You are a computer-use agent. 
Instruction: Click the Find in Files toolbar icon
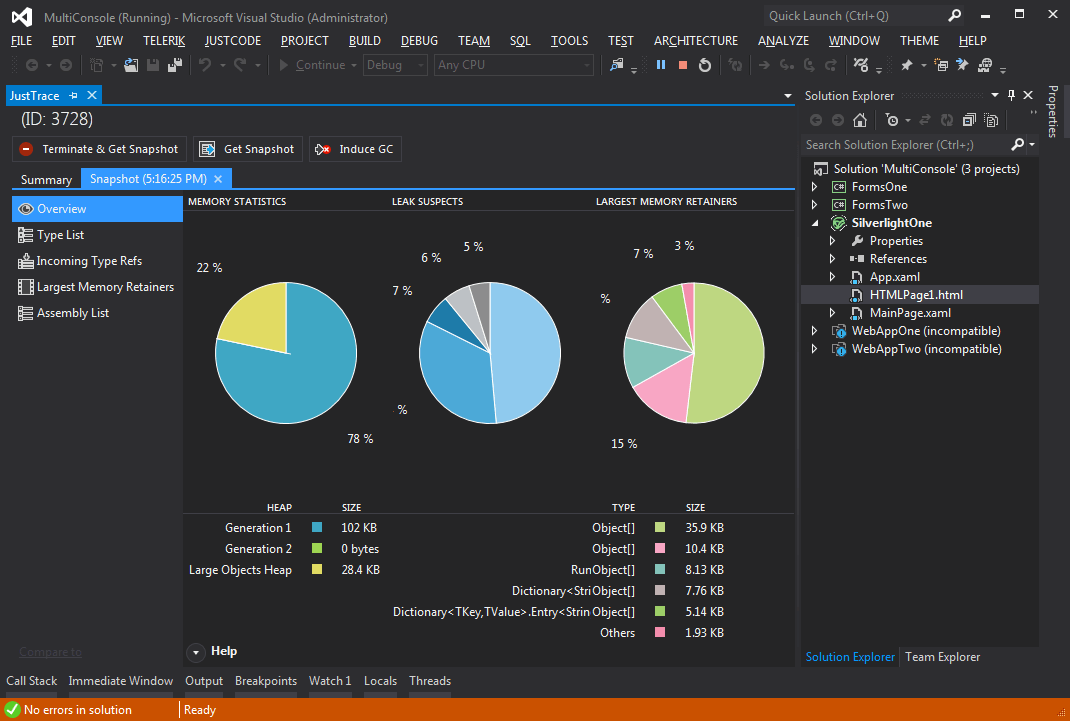click(x=616, y=65)
